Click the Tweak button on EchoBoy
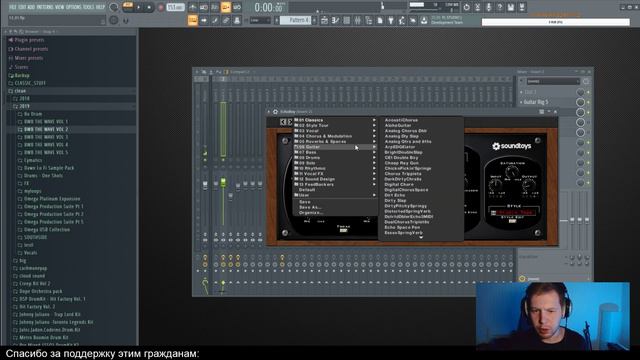Screen dimensions: 640x360 [343, 230]
